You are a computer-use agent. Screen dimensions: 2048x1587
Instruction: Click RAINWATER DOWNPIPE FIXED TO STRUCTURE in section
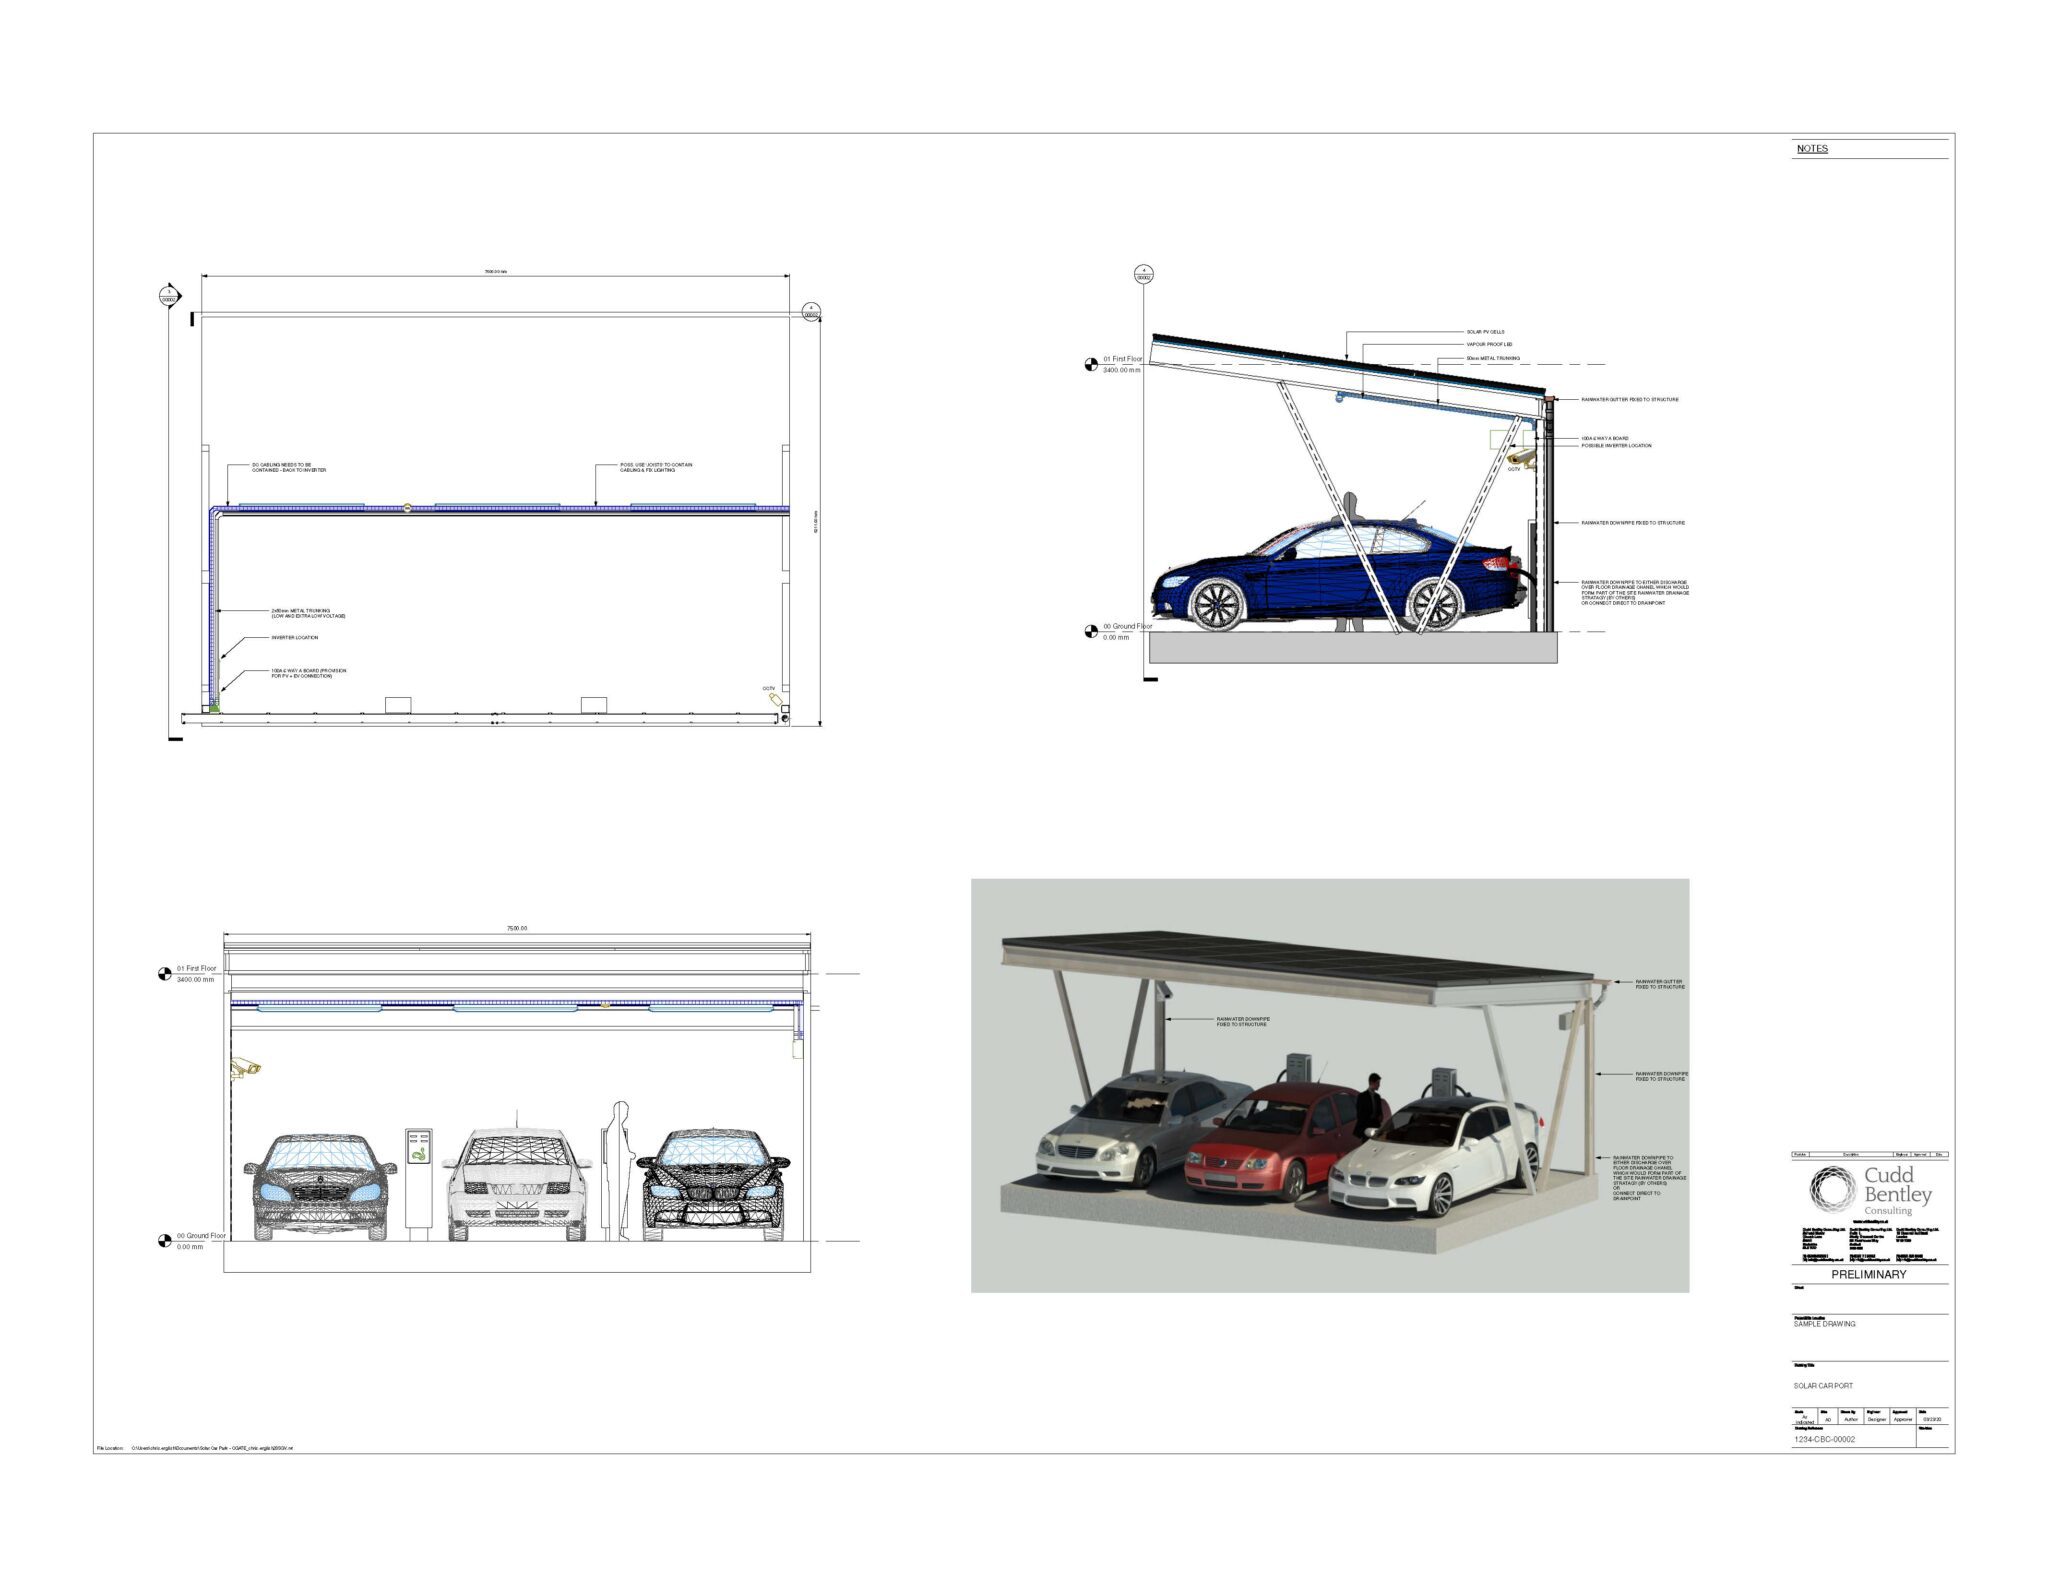tap(1633, 522)
